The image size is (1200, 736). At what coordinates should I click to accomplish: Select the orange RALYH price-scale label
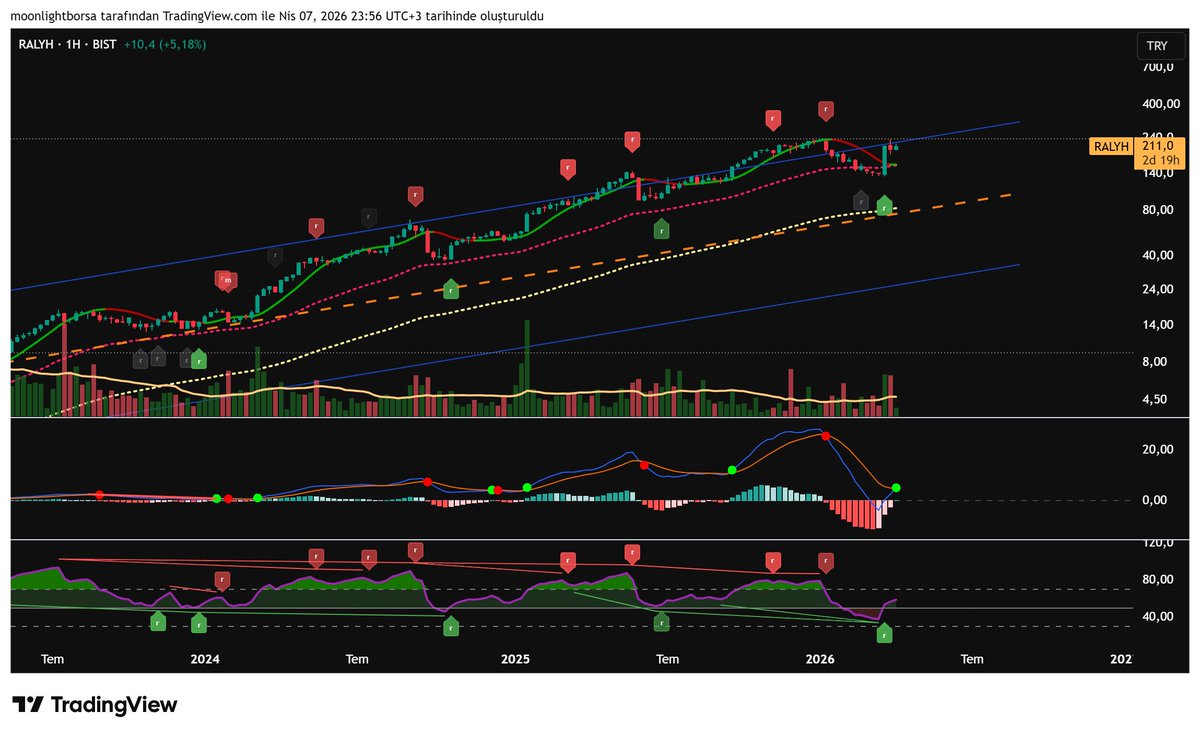[x=1111, y=146]
